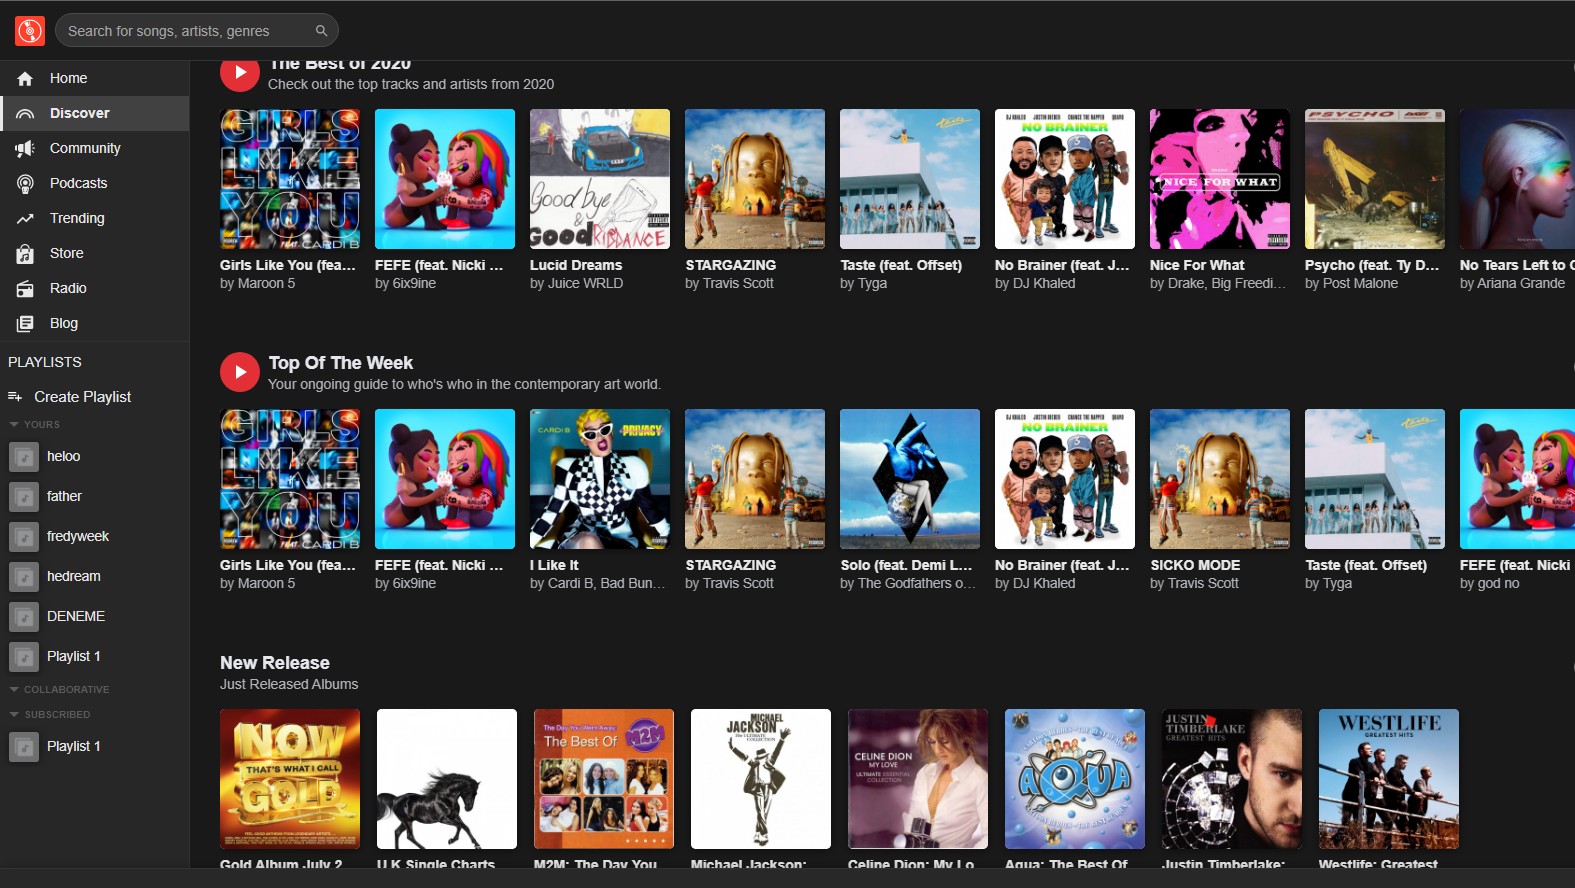1575x888 pixels.
Task: Open the Community section icon
Action: (25, 148)
